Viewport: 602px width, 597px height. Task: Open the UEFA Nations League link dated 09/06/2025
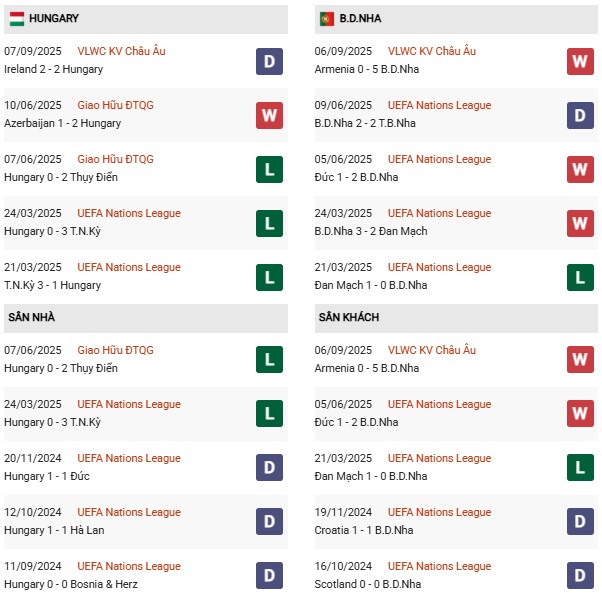[439, 105]
